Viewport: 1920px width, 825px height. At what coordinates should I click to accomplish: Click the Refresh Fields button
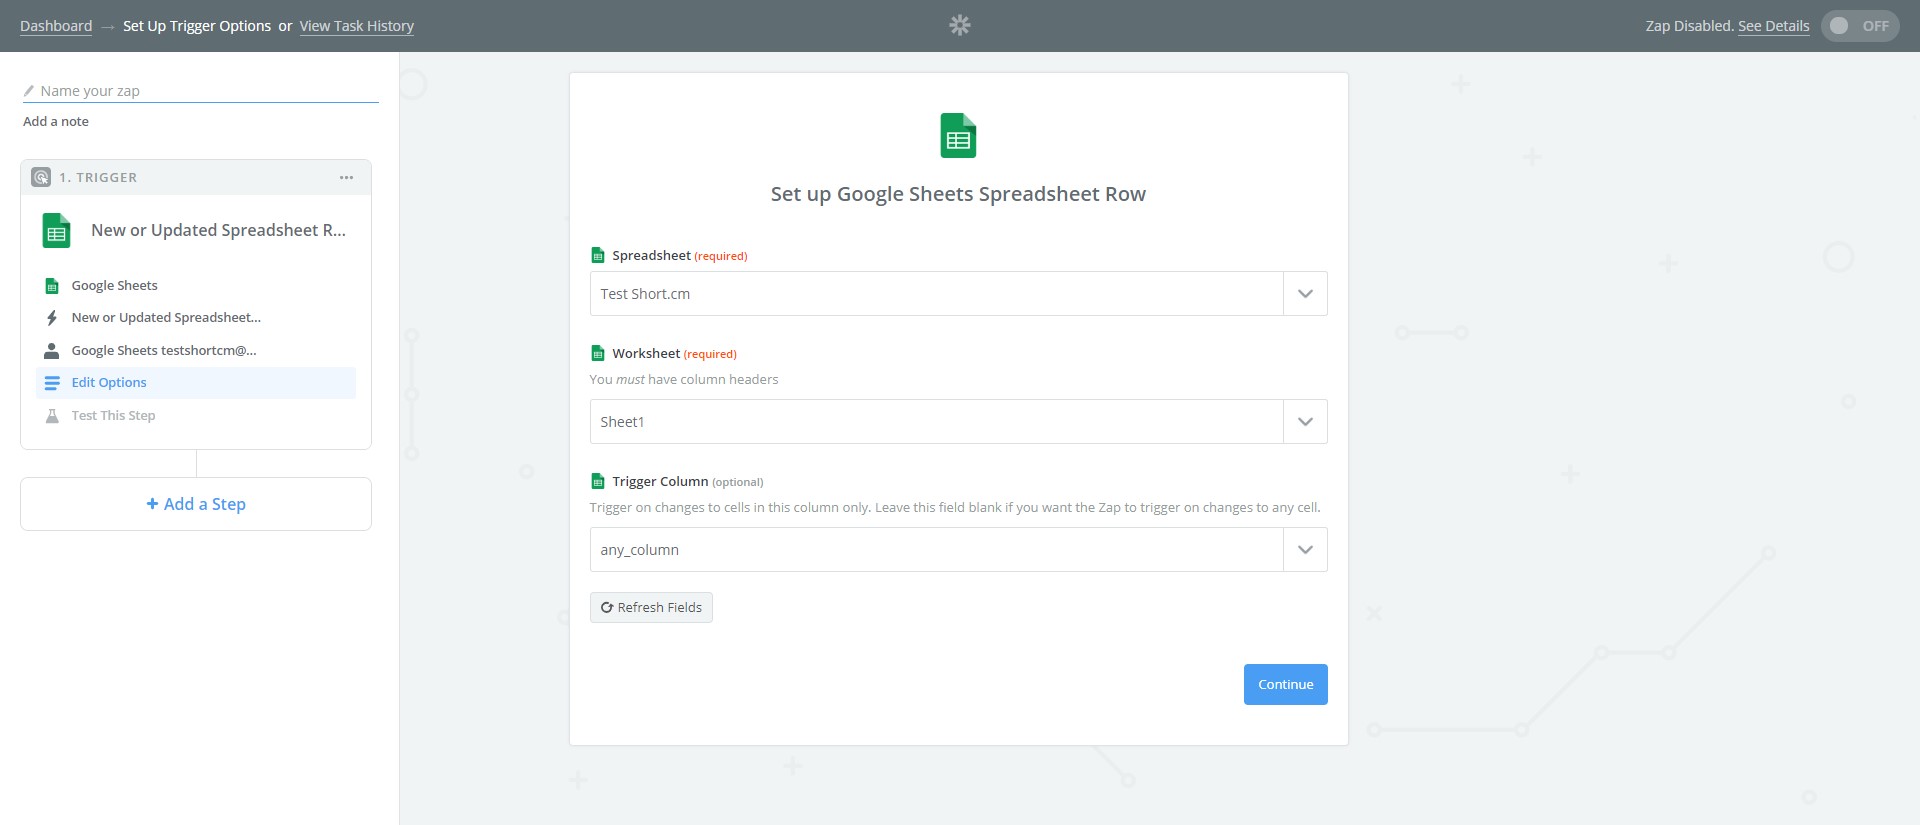point(651,608)
